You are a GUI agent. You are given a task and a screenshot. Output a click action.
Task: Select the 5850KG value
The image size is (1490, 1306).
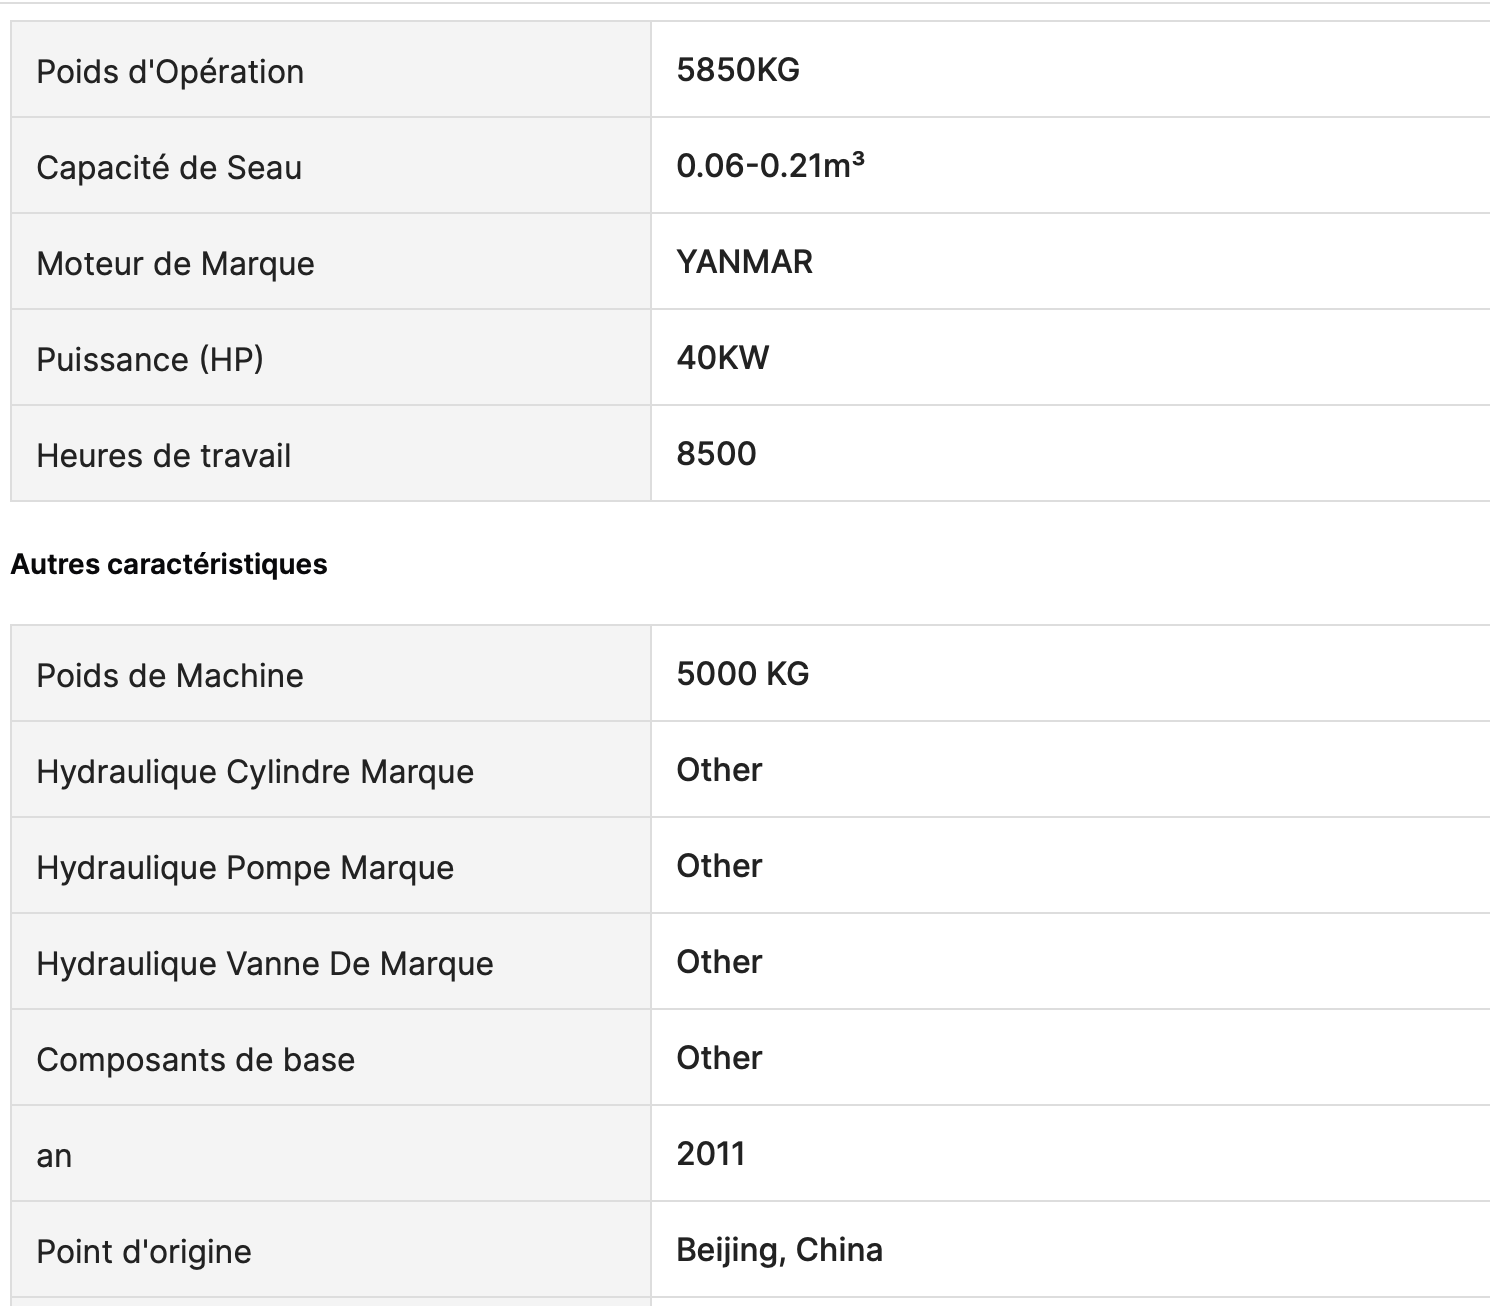tap(738, 70)
